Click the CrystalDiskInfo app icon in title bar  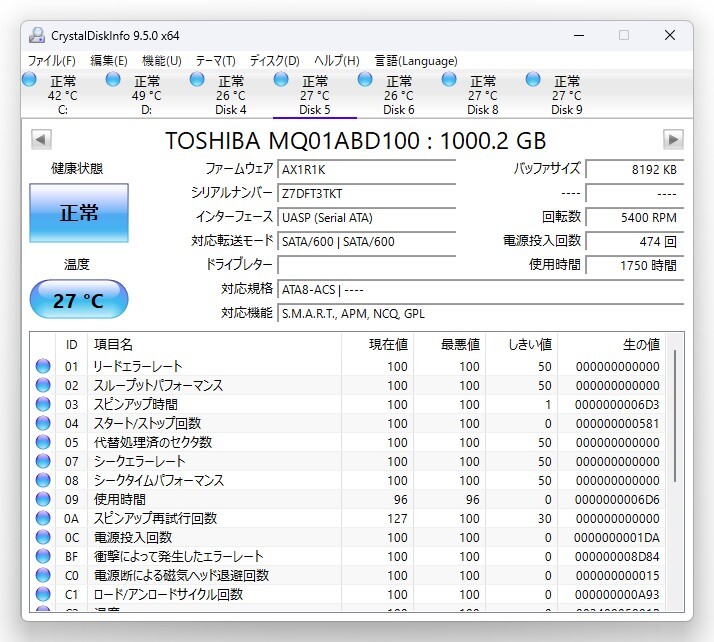(37, 35)
